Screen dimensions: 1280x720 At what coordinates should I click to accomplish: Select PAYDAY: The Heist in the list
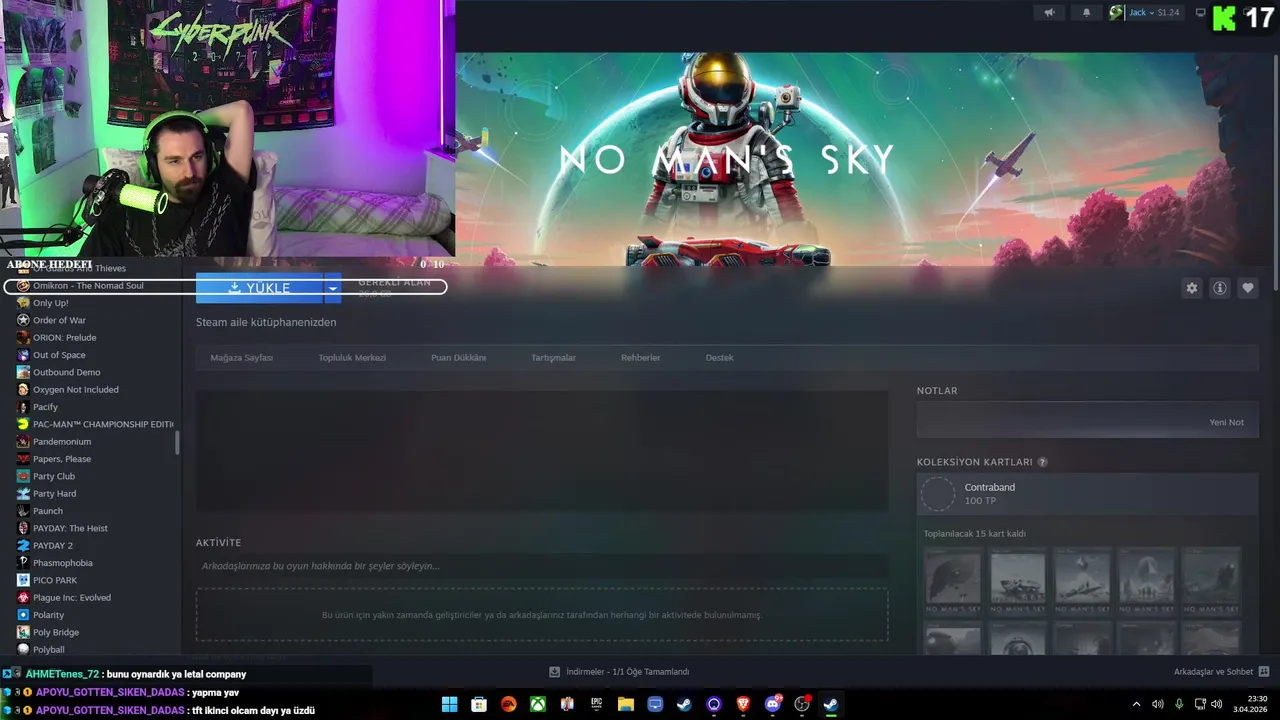pyautogui.click(x=70, y=528)
